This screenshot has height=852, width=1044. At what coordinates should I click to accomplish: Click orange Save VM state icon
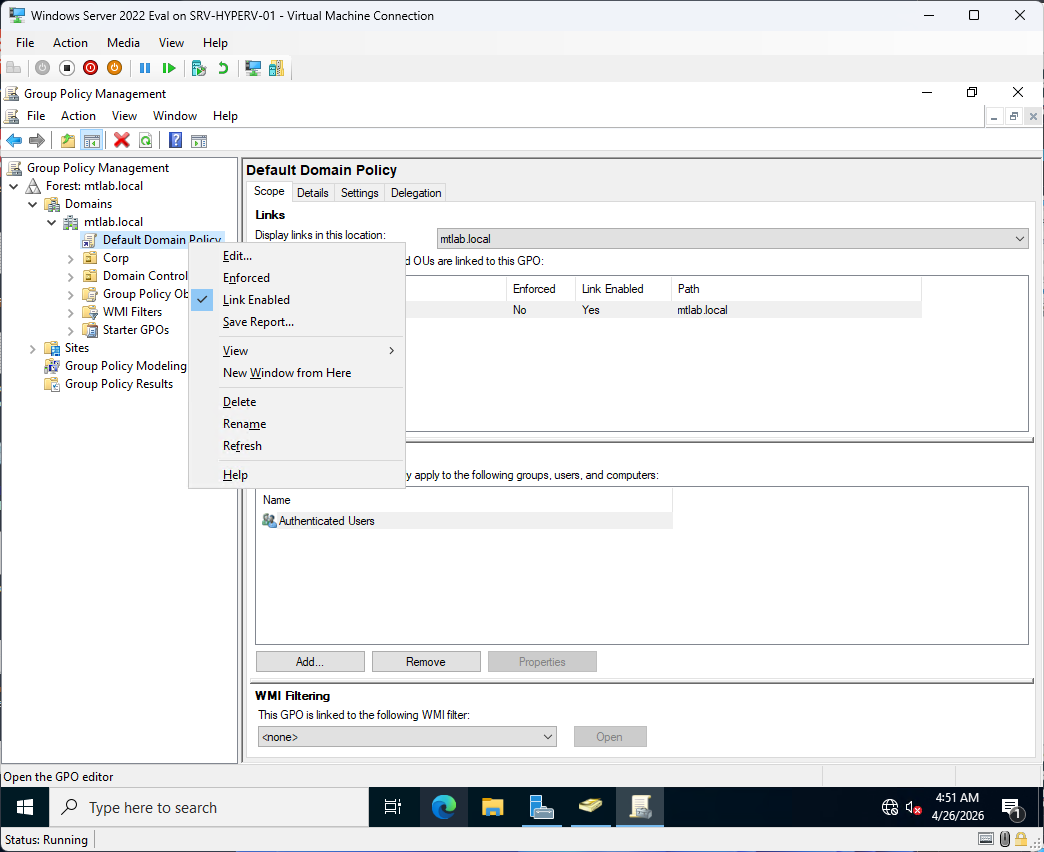pyautogui.click(x=115, y=68)
